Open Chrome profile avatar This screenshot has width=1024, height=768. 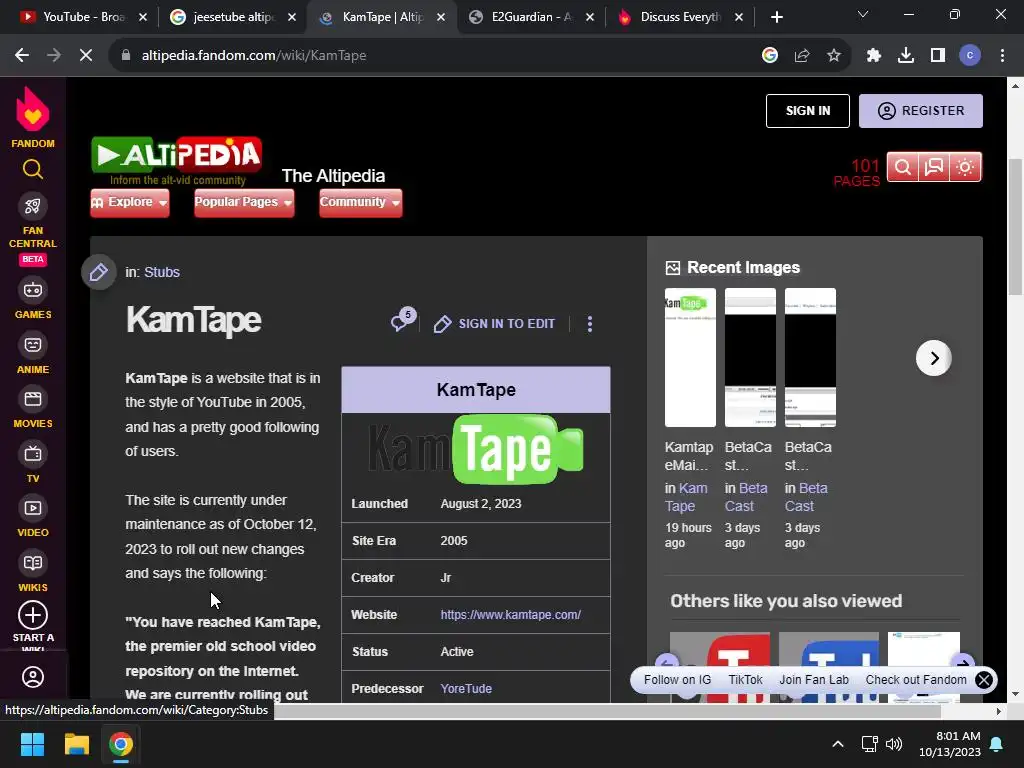coord(970,56)
